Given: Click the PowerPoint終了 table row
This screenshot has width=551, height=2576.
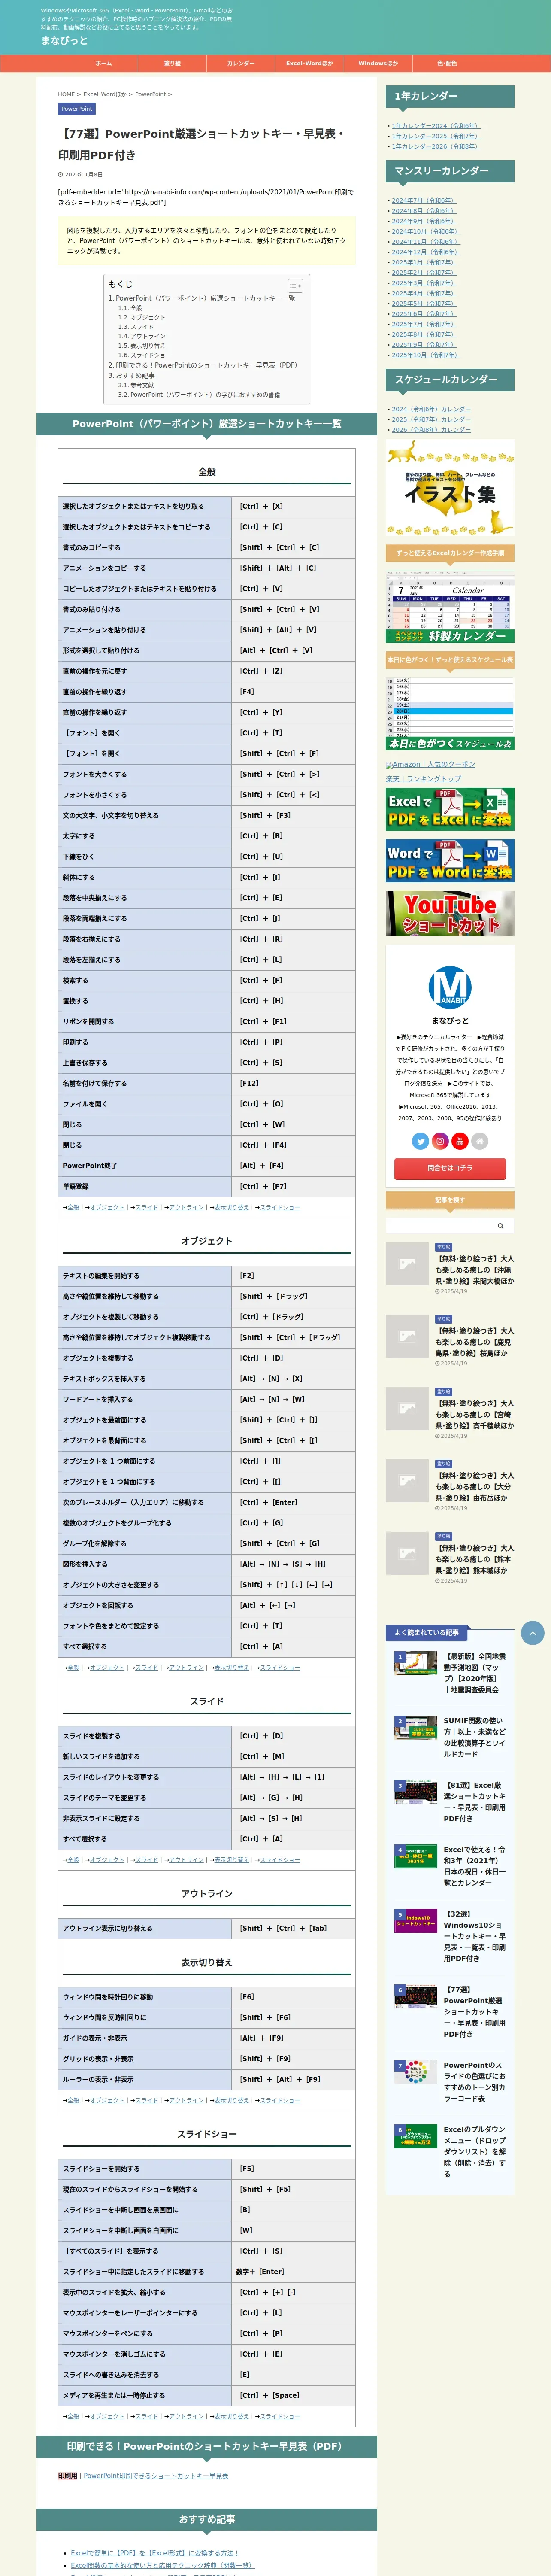Looking at the screenshot, I should click(207, 1165).
